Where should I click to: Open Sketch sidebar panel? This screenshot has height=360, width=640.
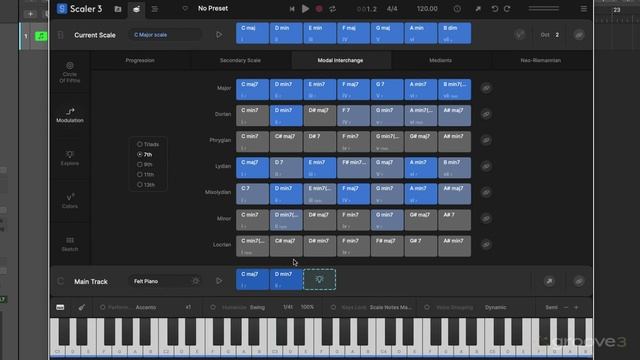click(x=70, y=244)
